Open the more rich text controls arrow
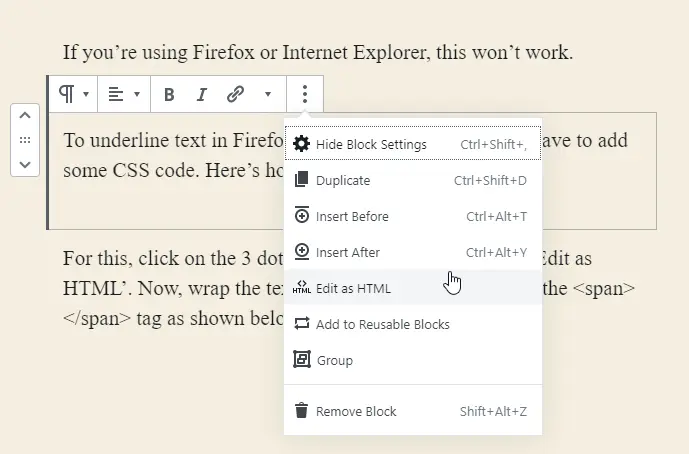The image size is (689, 454). (x=268, y=95)
